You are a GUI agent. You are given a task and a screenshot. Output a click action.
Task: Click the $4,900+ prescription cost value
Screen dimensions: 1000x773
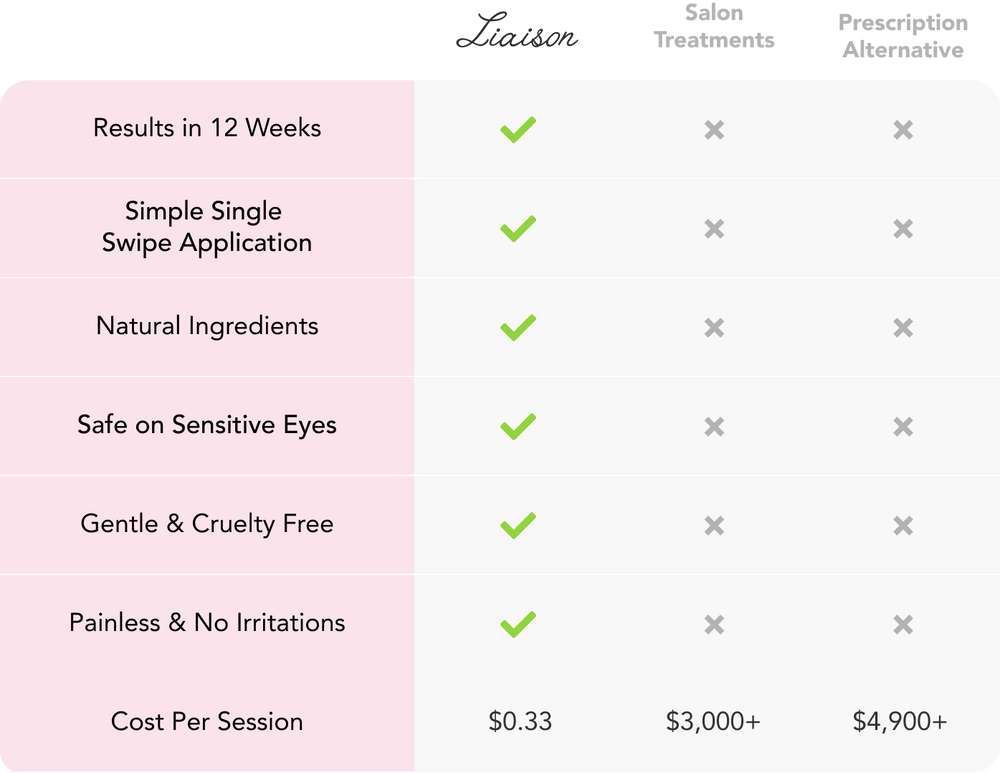click(900, 721)
